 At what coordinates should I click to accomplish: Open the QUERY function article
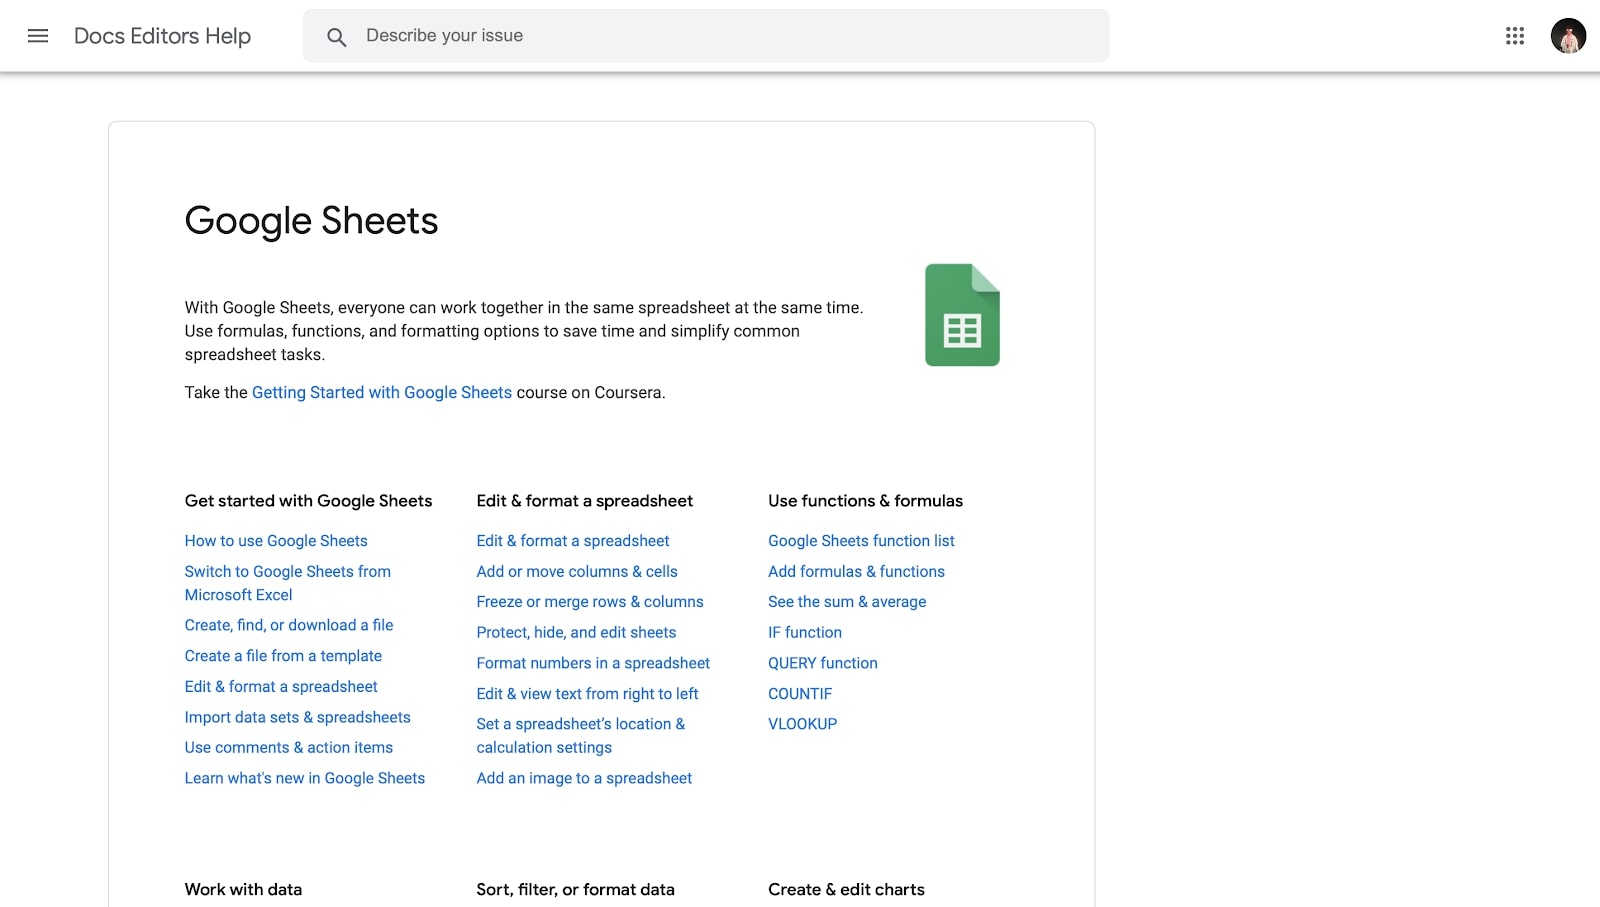(823, 663)
